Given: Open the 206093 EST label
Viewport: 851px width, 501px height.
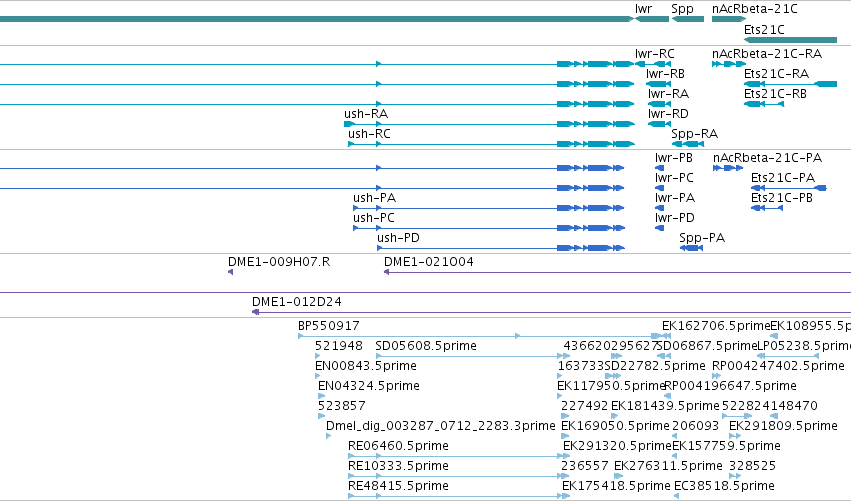Looking at the screenshot, I should coord(696,426).
